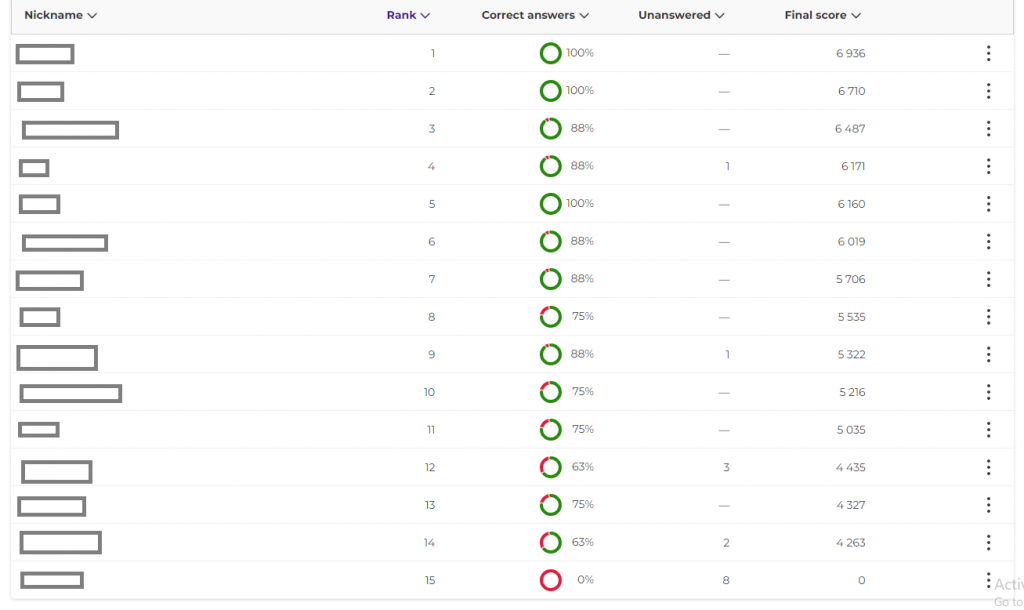This screenshot has width=1024, height=610.
Task: Open kebab menu for rank 11 row
Action: point(988,430)
